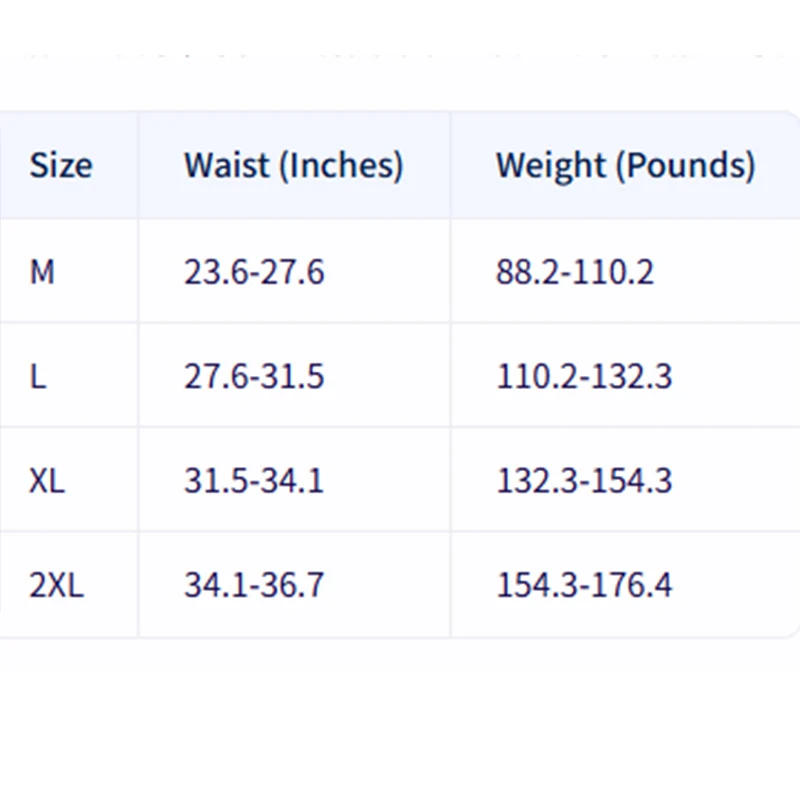Click divider between Size and Waist headers
Image resolution: width=800 pixels, height=800 pixels.
click(x=138, y=165)
